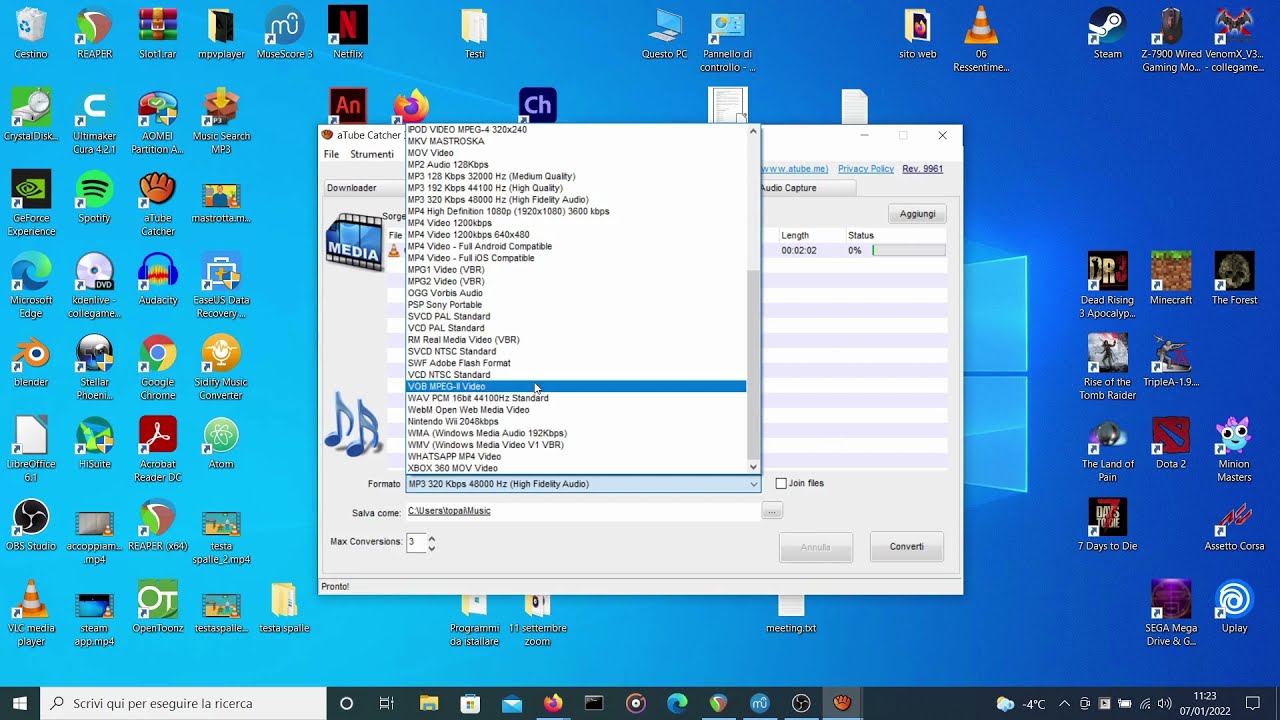The image size is (1280, 720).
Task: Select VOB MPEG-II Video format
Action: click(x=576, y=386)
